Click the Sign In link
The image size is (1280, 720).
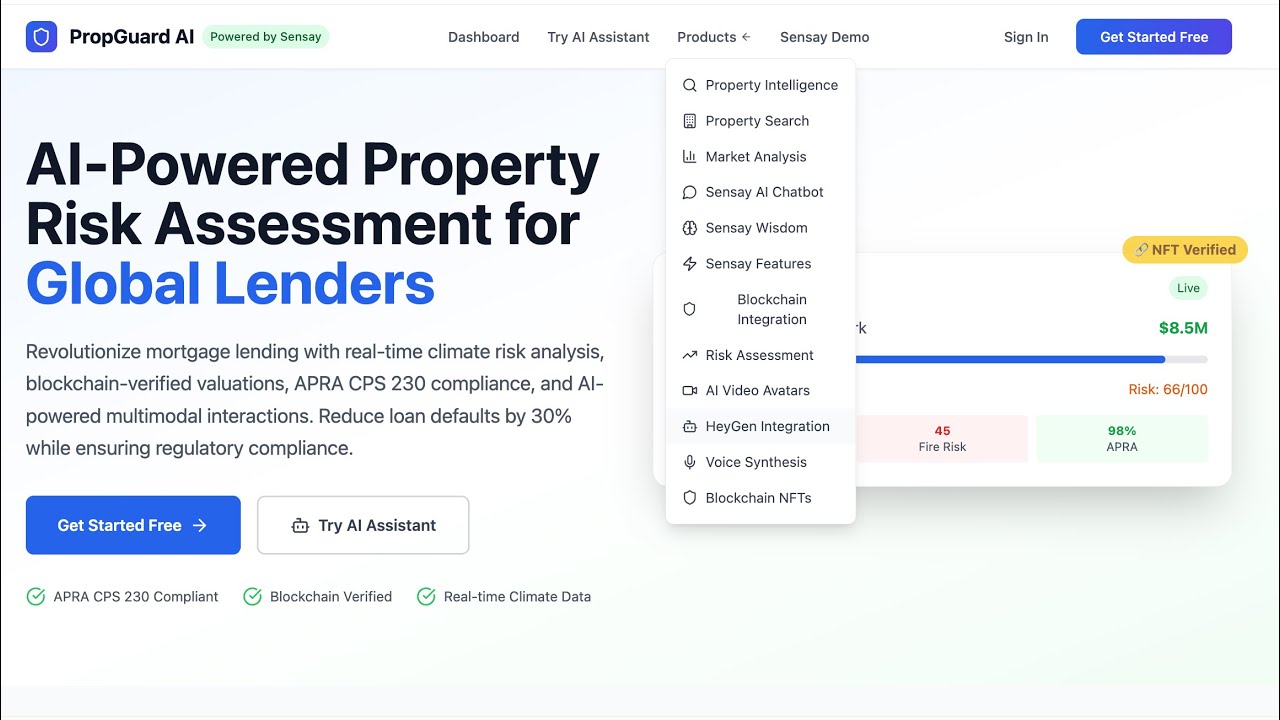[x=1026, y=37]
